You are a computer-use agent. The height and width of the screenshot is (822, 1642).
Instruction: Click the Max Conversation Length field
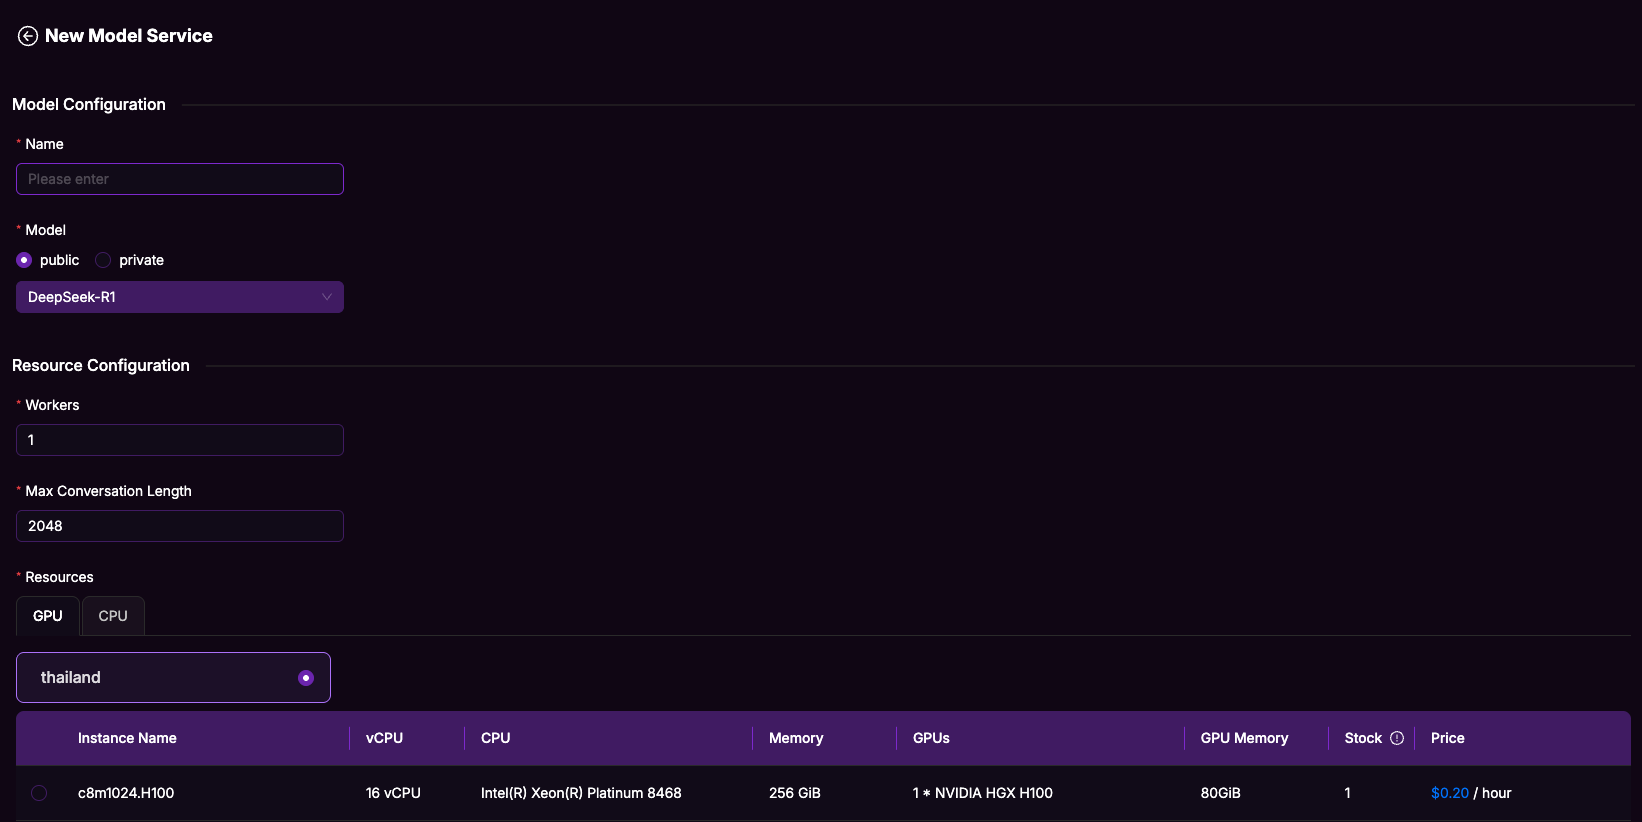(x=180, y=526)
